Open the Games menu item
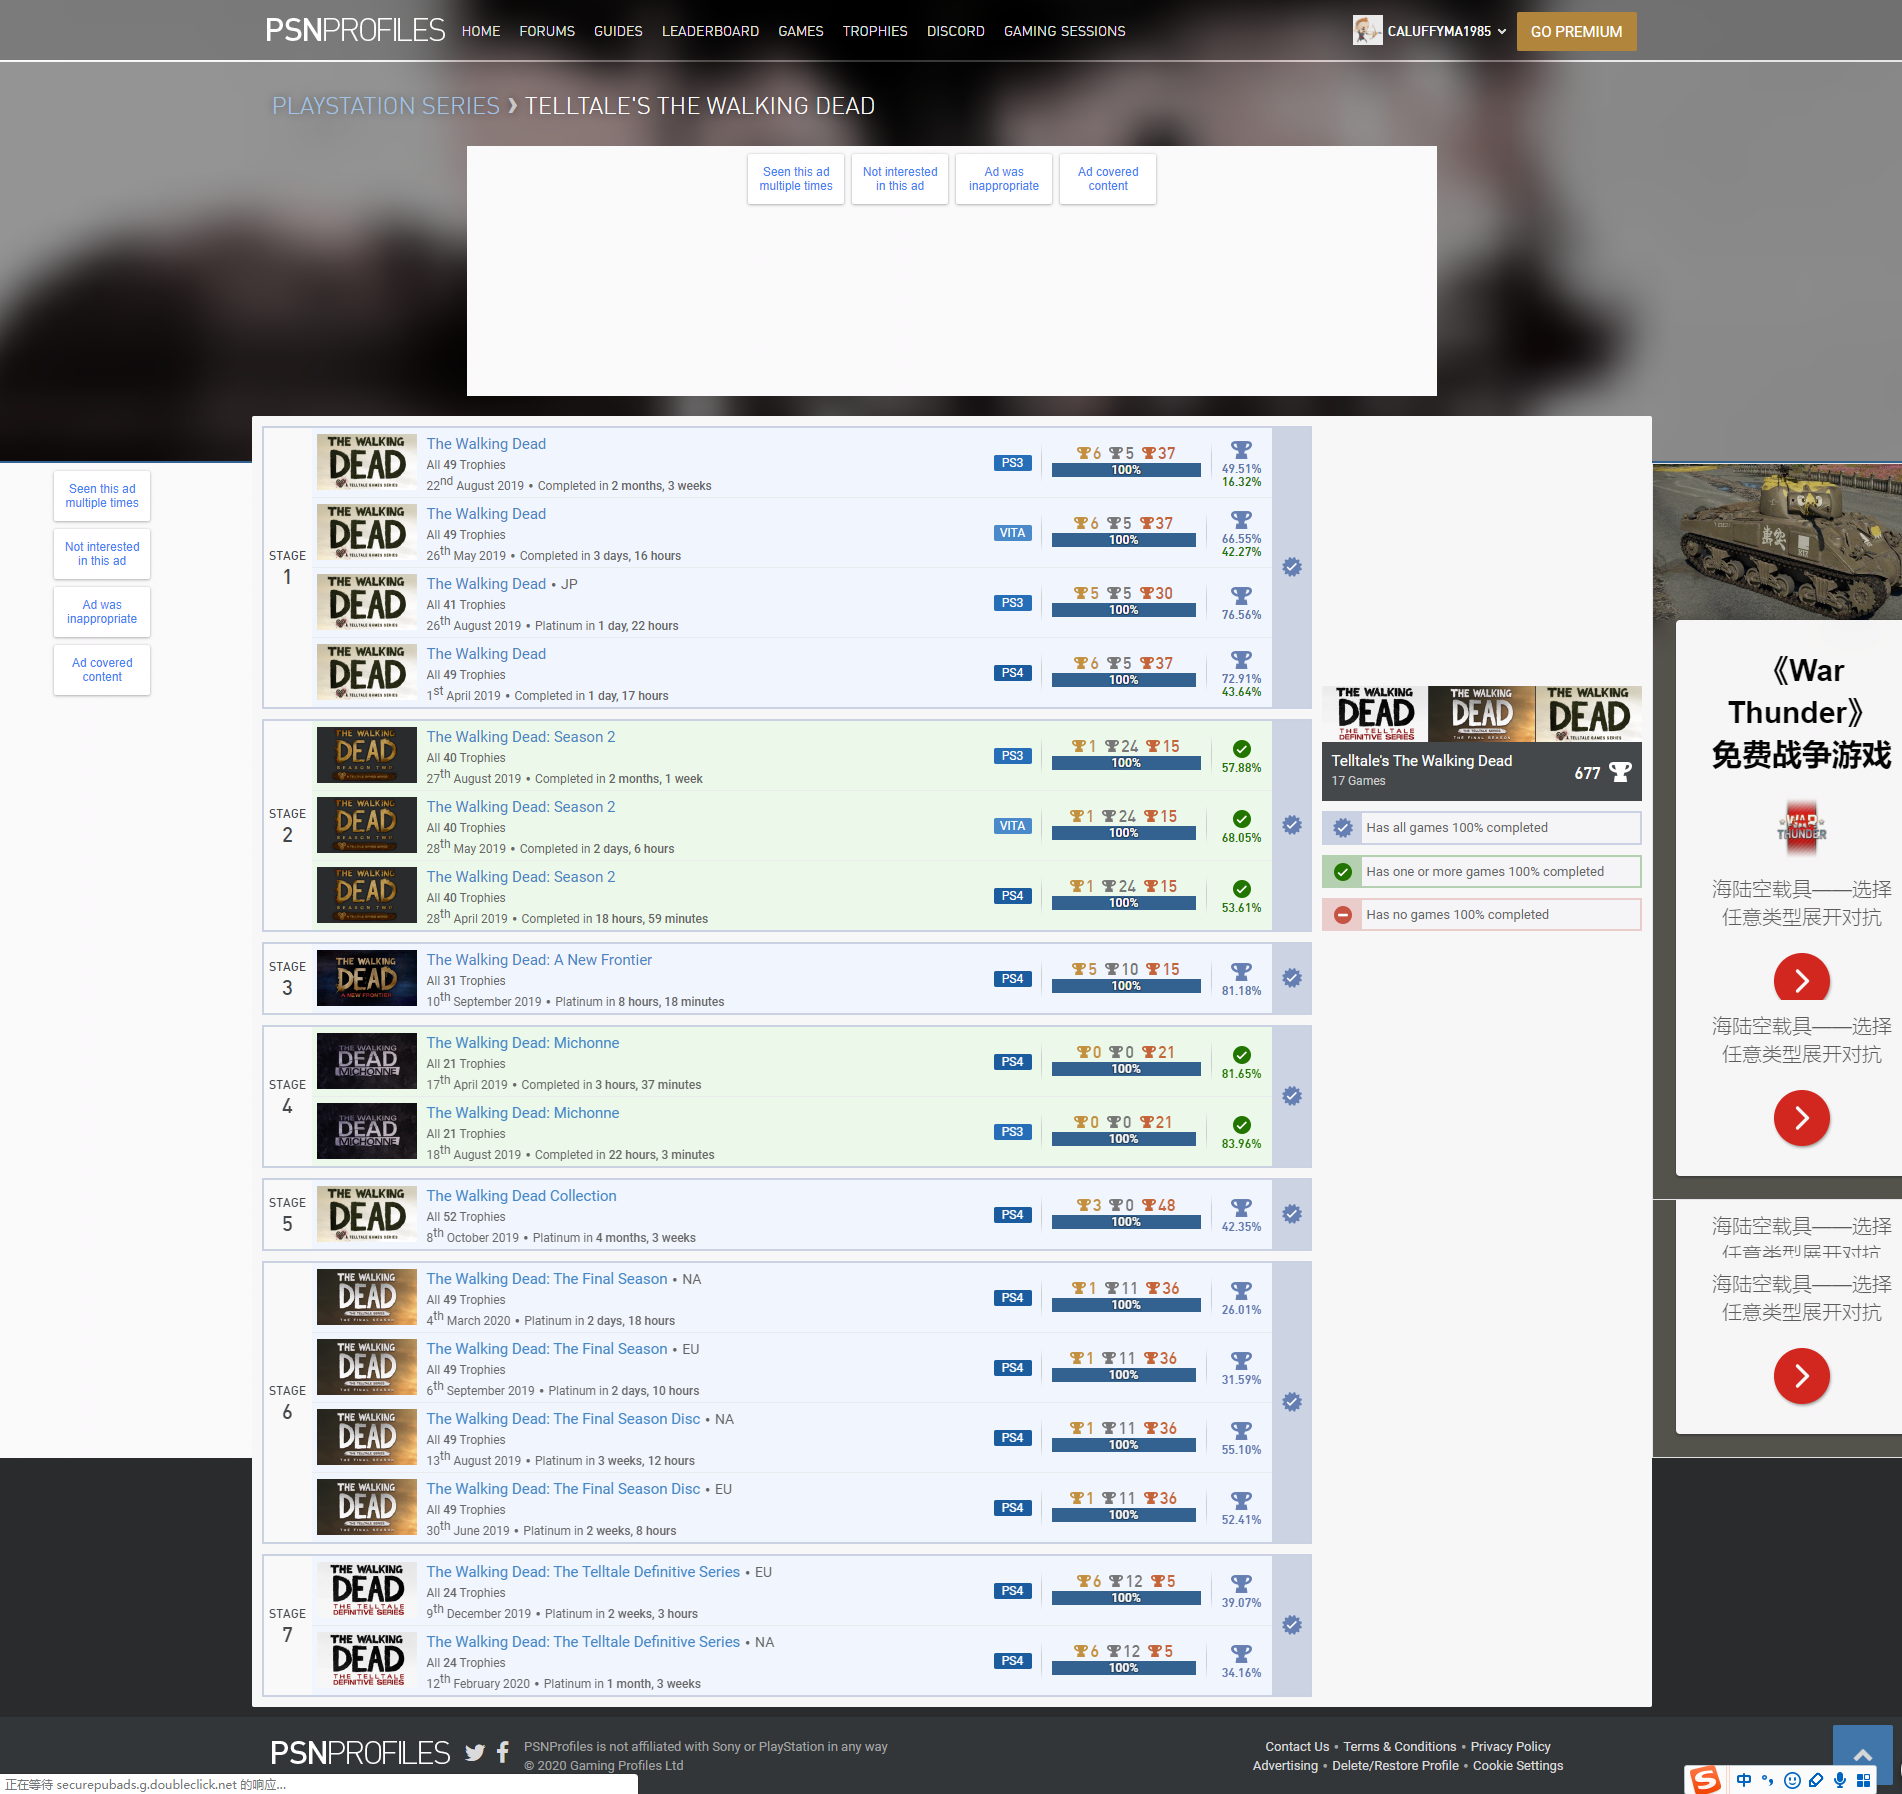The width and height of the screenshot is (1902, 1794). click(801, 31)
